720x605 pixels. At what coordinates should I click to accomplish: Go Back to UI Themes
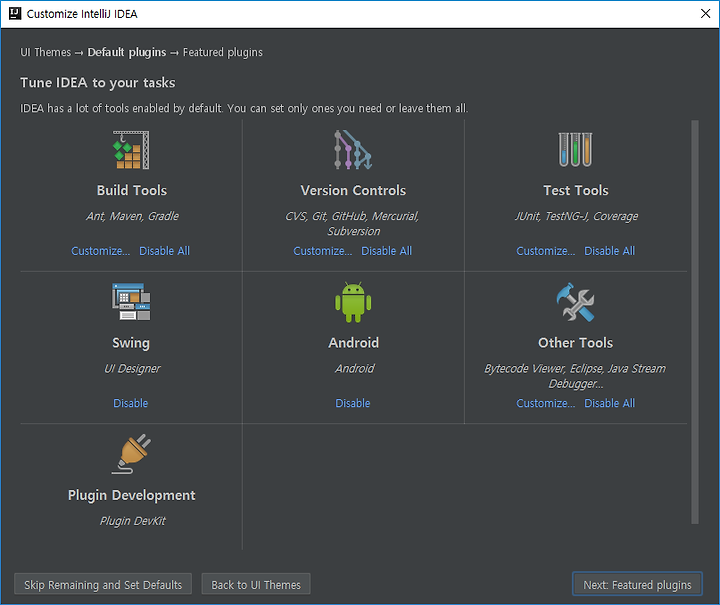(256, 584)
